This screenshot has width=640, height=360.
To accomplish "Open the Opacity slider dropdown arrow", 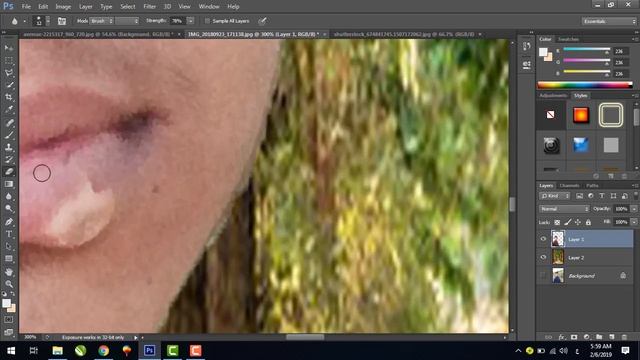I will 634,209.
